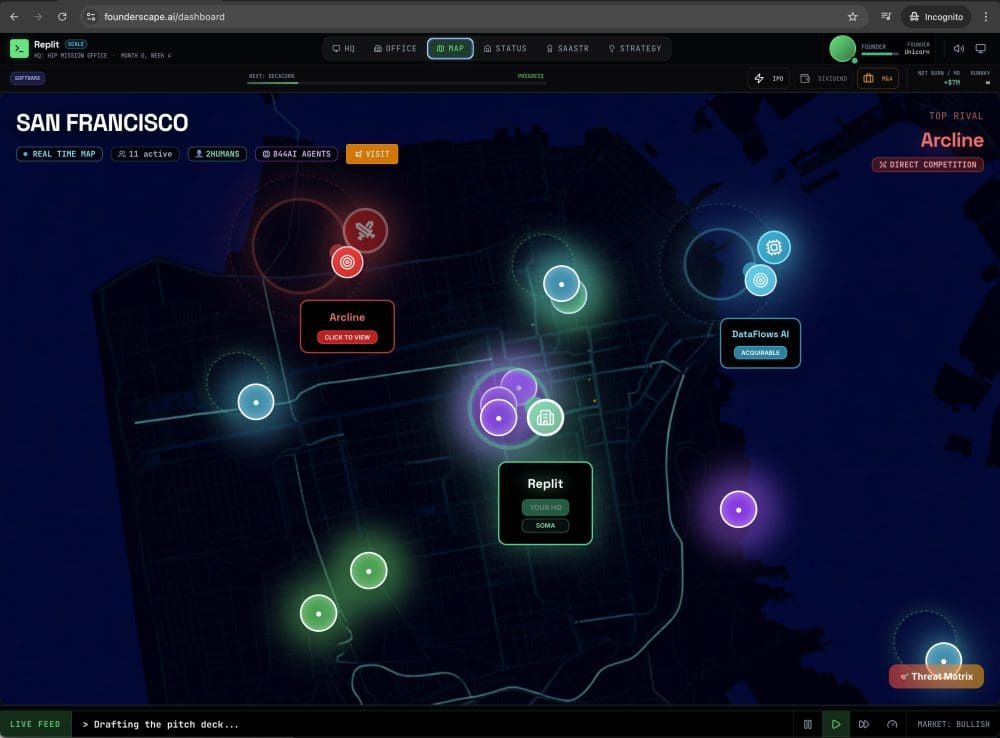The image size is (1000, 738).
Task: Click the lower green marker in the south
Action: tap(318, 613)
